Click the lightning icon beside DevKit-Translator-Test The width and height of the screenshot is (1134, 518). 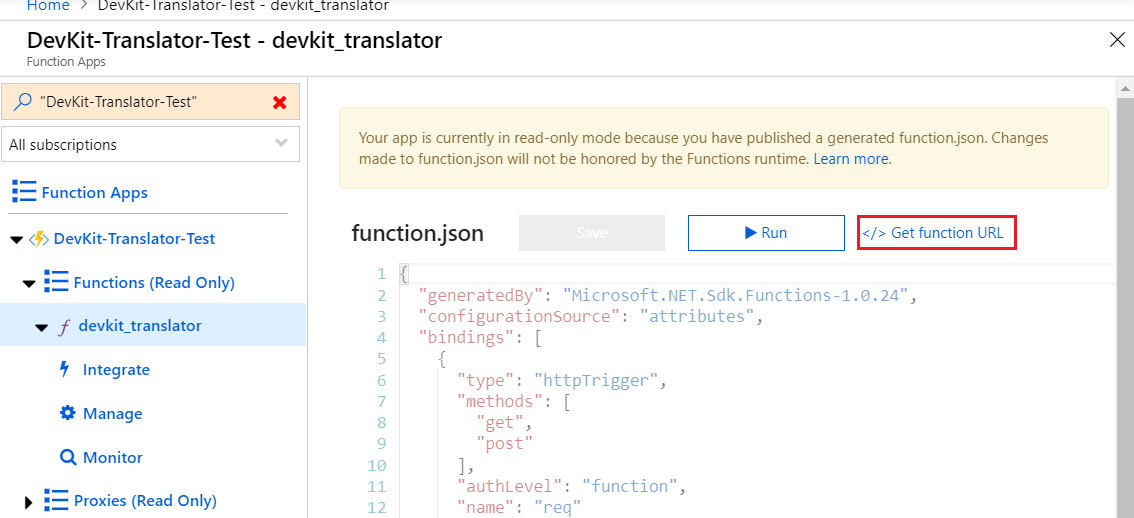[x=38, y=239]
